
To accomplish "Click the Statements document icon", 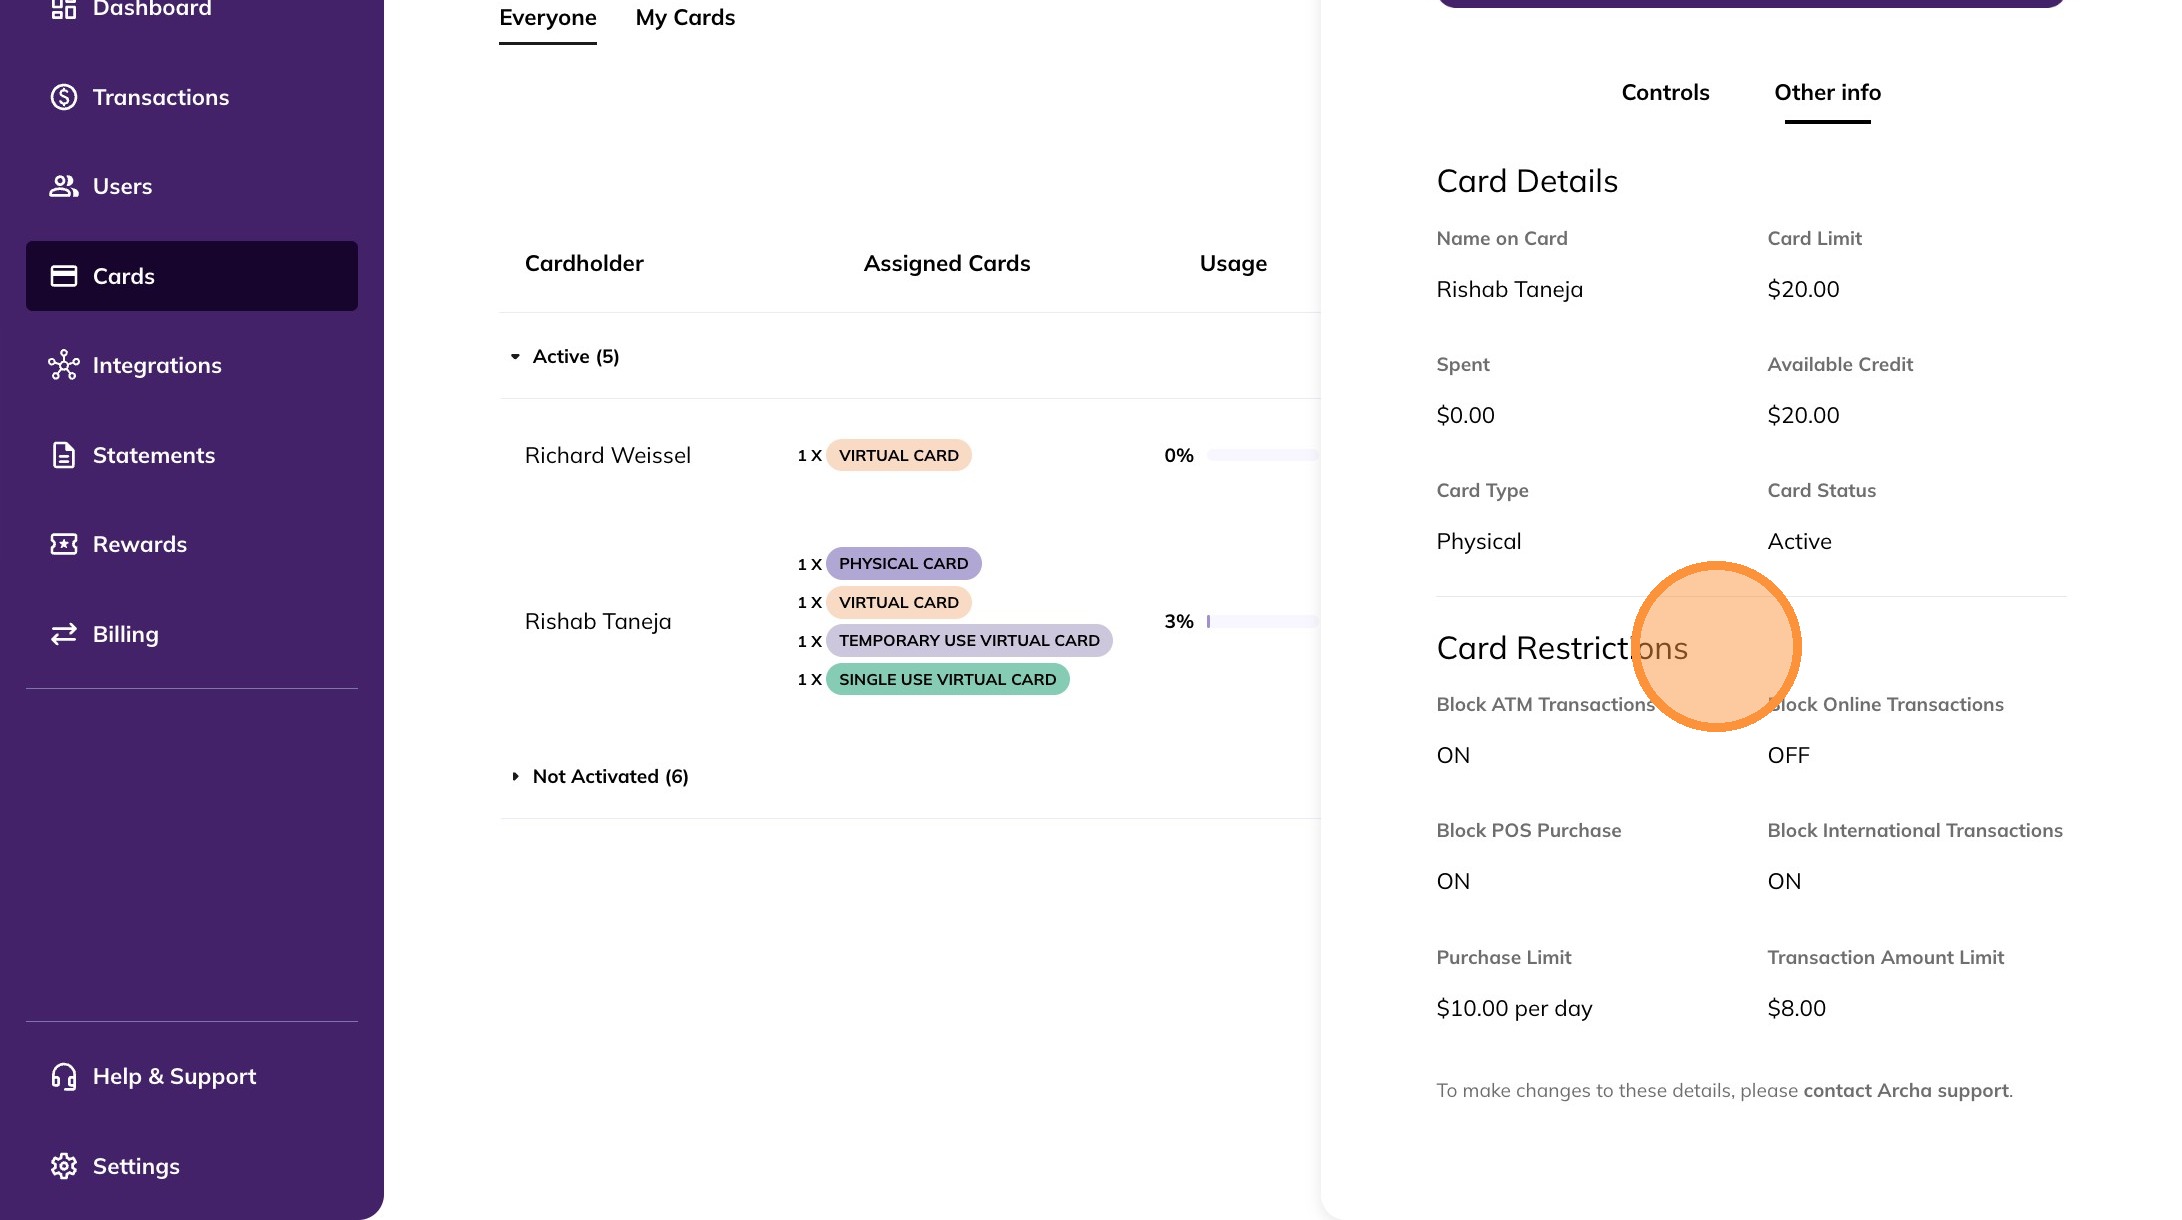I will (64, 455).
